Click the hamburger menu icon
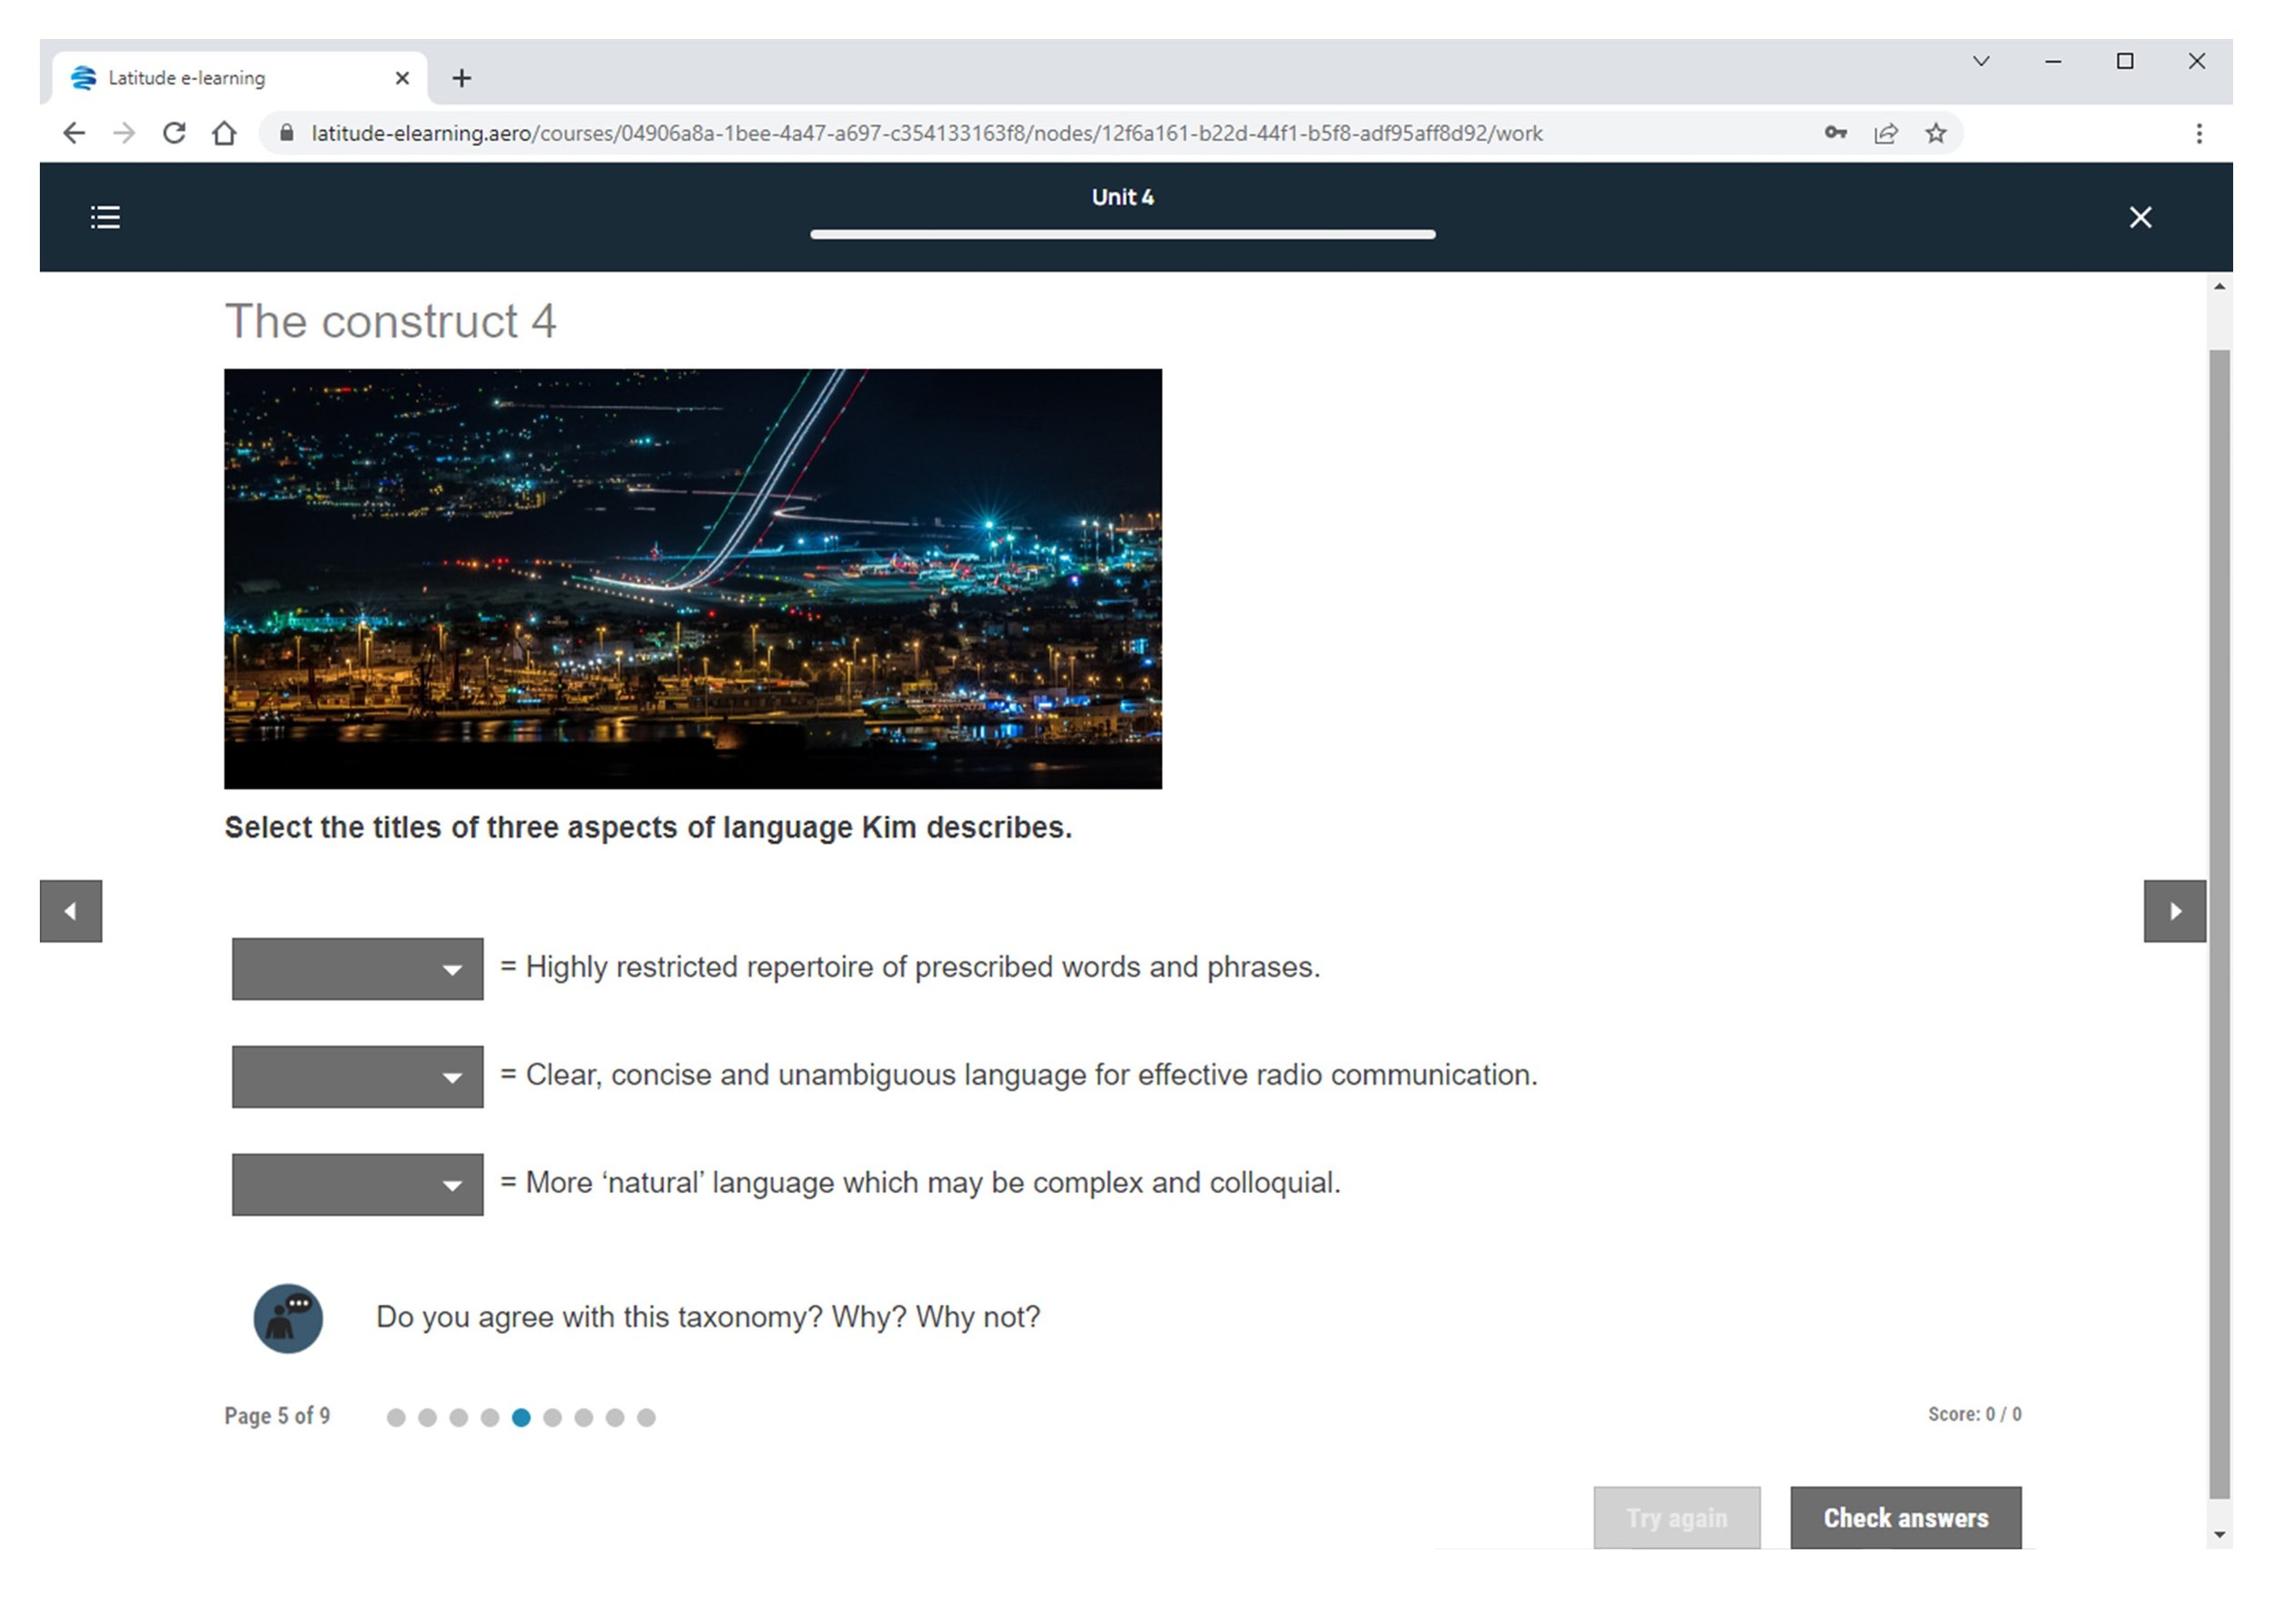Screen dimensions: 2273x1624 point(105,213)
